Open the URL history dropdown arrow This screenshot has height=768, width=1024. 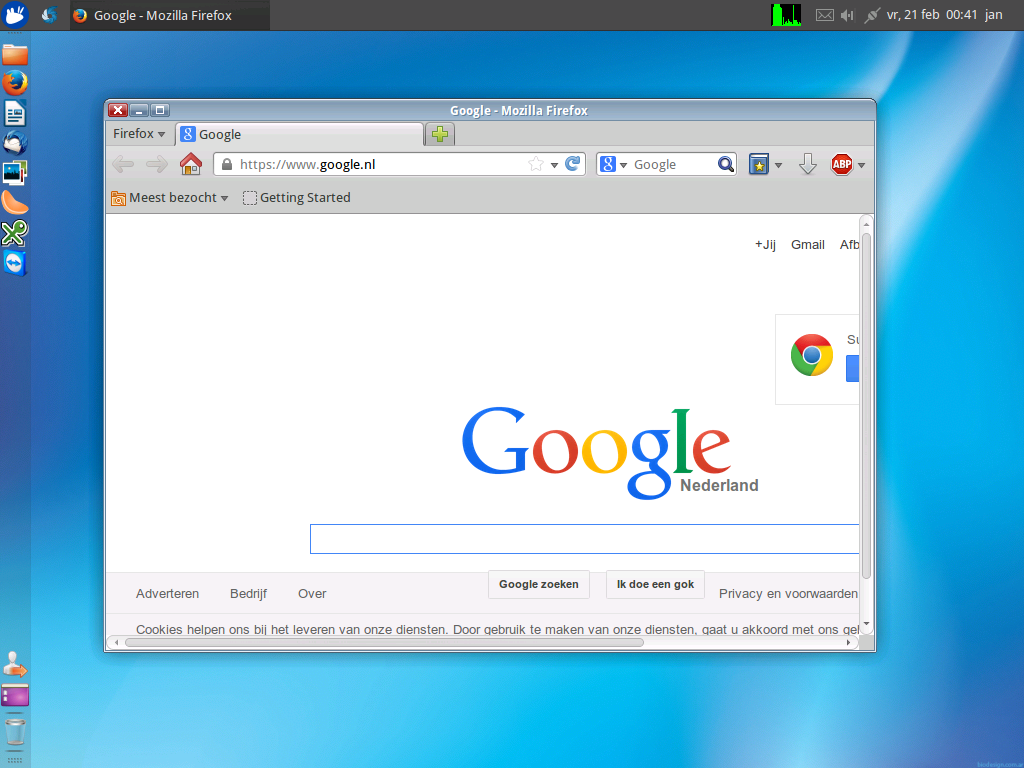tap(554, 165)
